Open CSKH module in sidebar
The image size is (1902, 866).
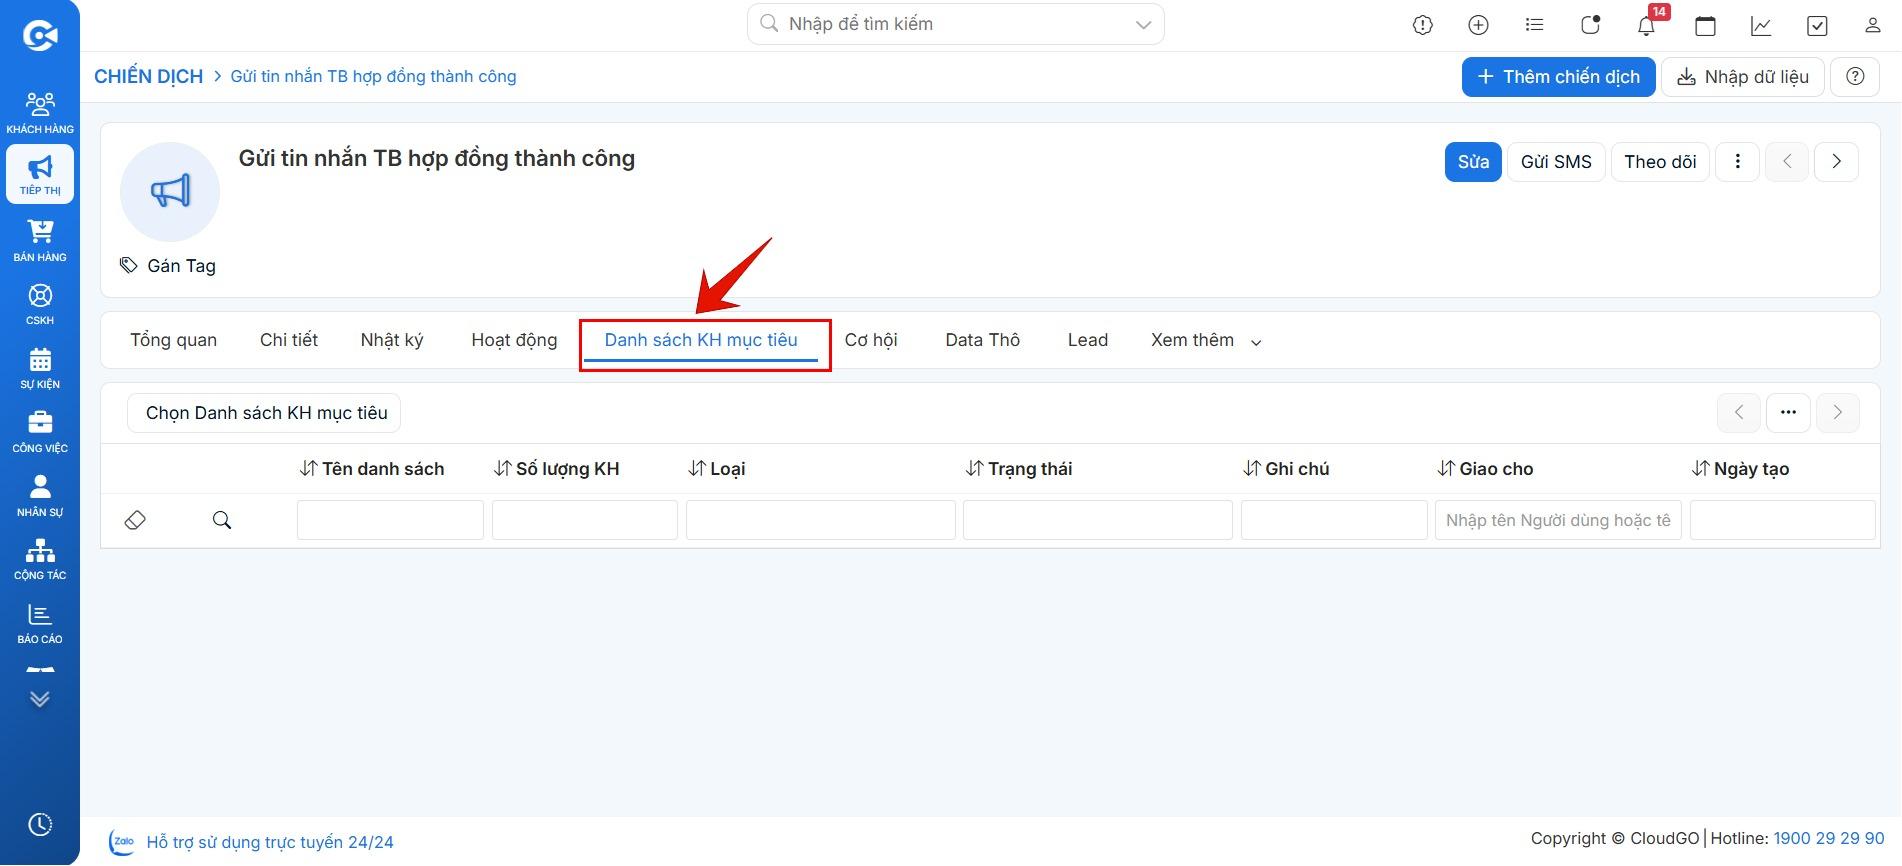(x=40, y=304)
